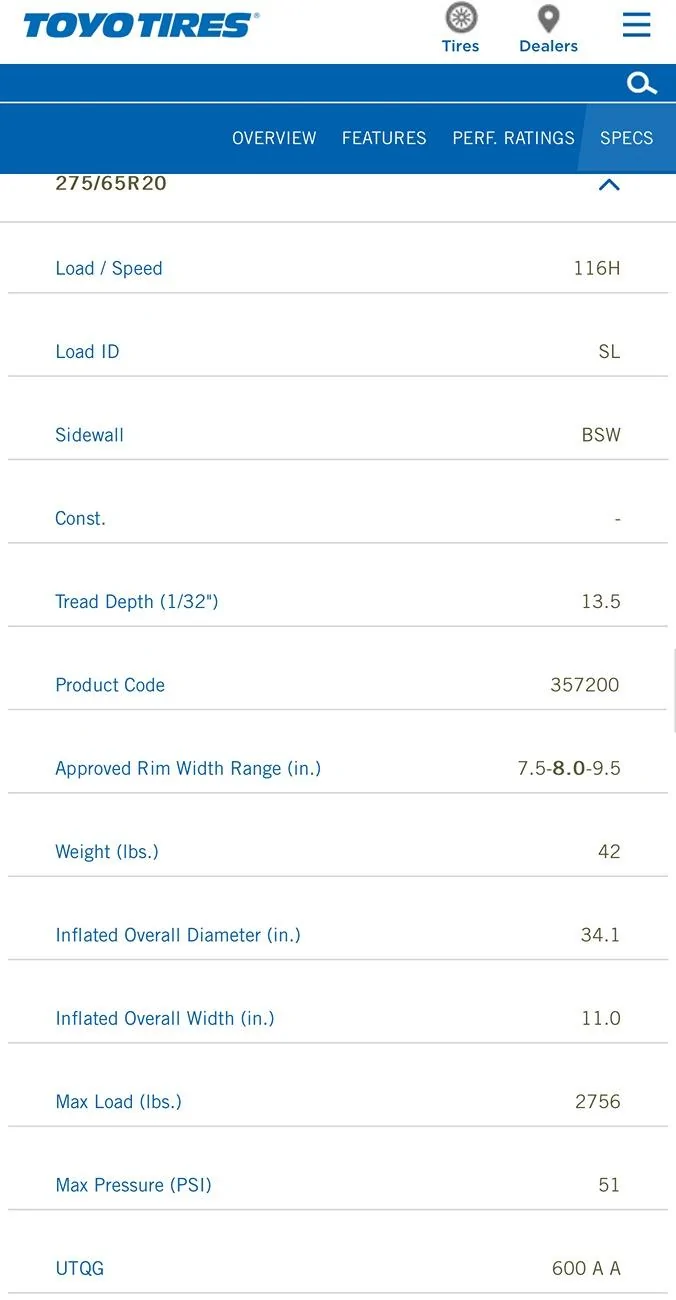Click the Tires text link in header
The image size is (676, 1300).
tap(461, 46)
